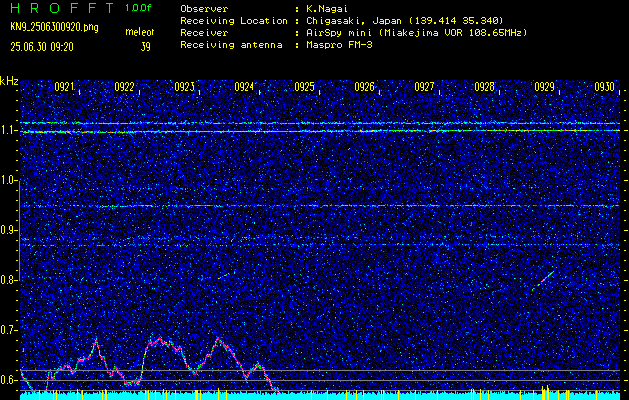
Task: Click the 1.0 frequency axis label
Action: click(7, 181)
